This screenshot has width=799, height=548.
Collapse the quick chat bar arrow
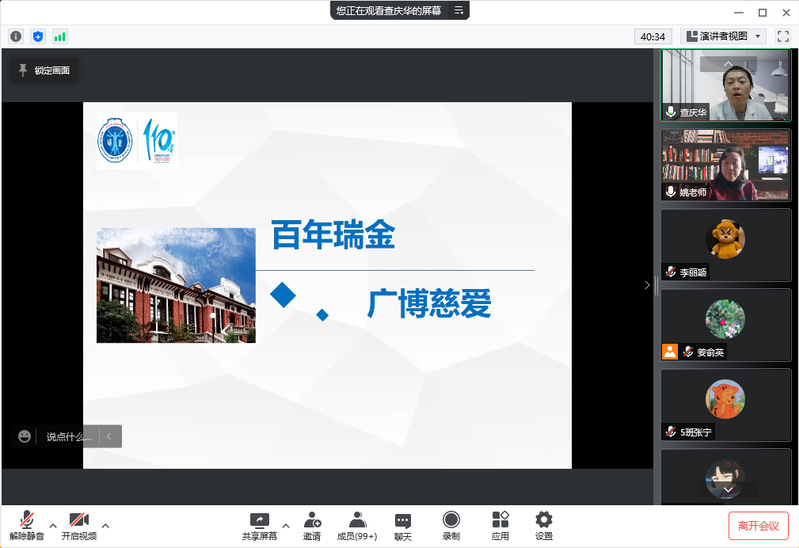tap(109, 436)
